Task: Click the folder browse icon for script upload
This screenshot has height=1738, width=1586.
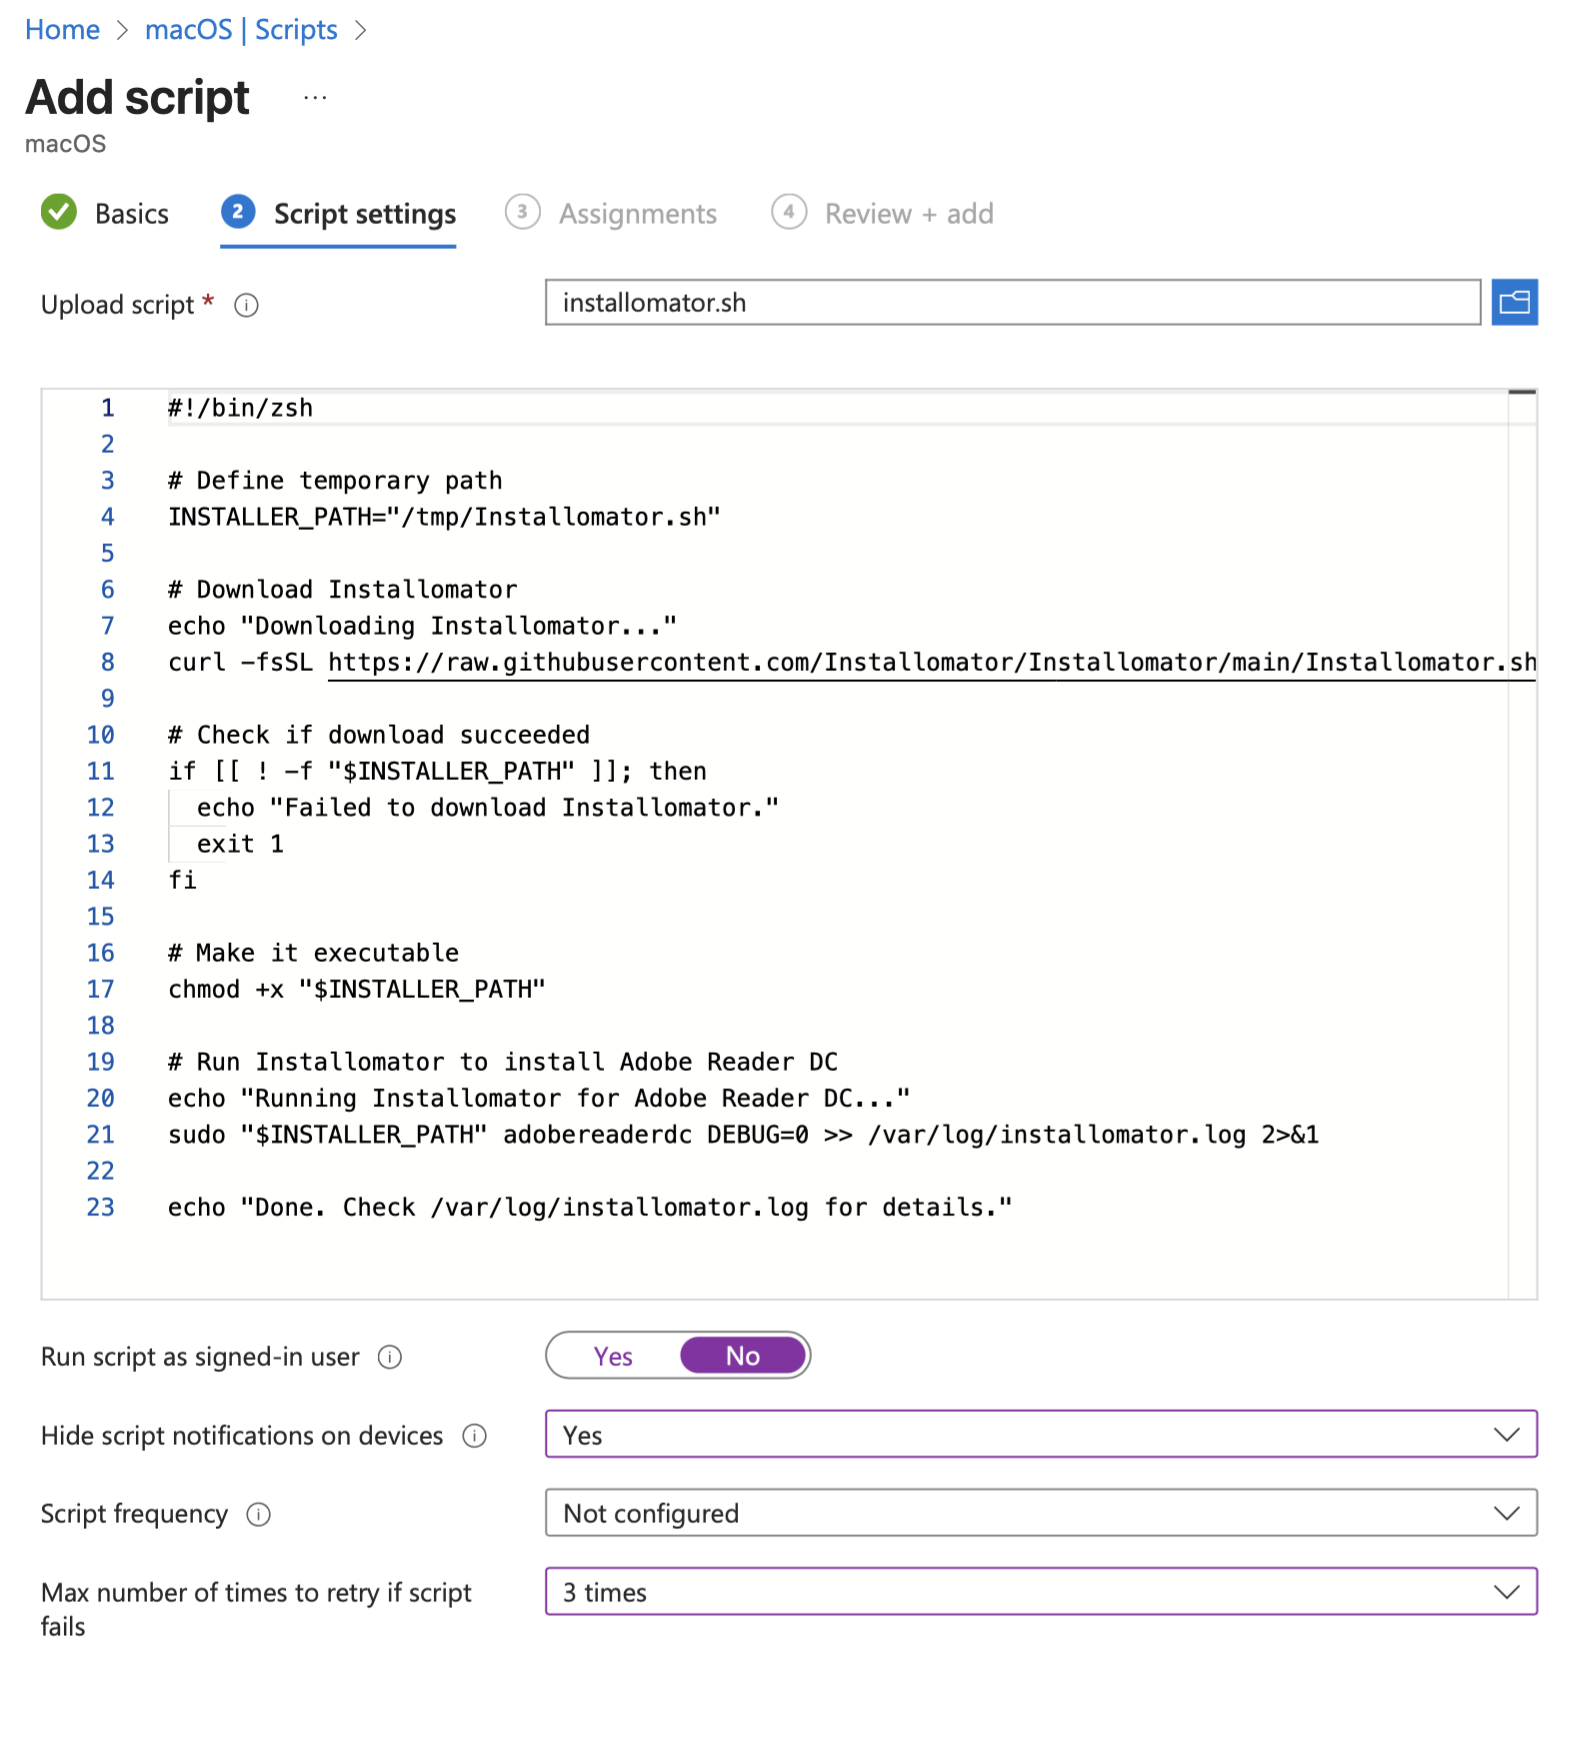Action: 1513,302
